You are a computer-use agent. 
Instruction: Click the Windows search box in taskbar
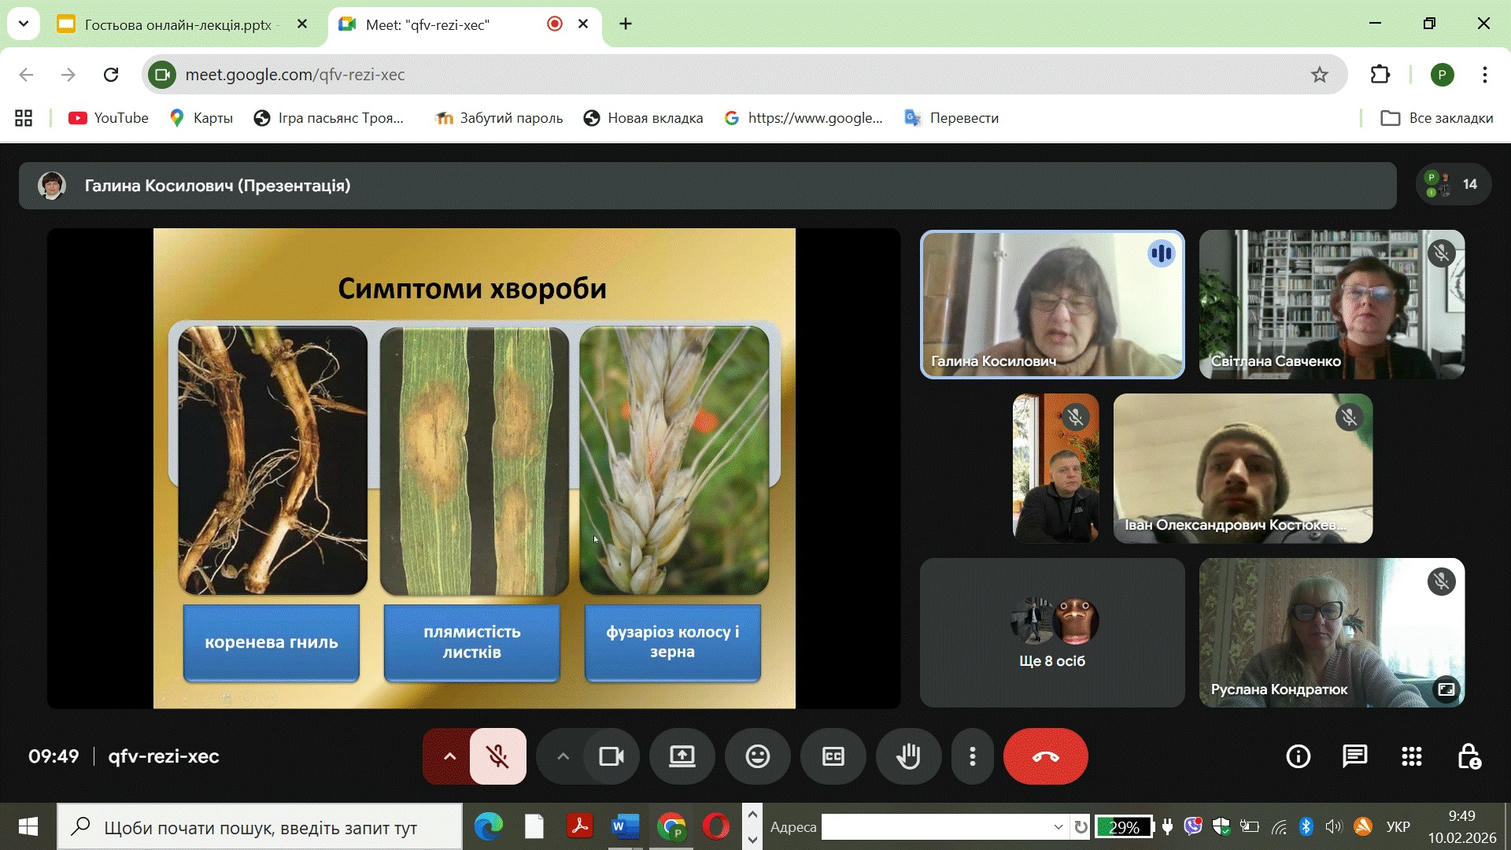(260, 827)
